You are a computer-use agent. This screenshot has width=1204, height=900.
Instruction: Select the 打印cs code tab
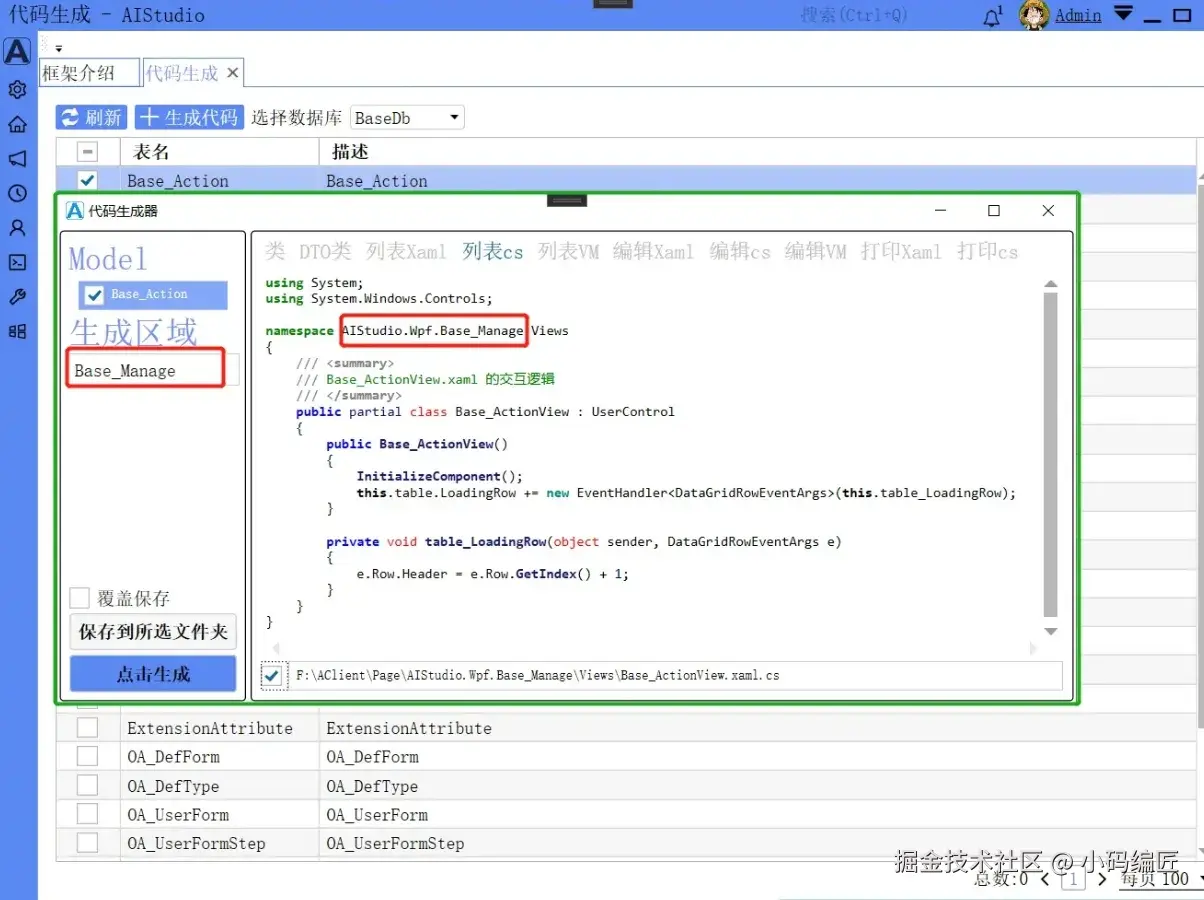987,252
